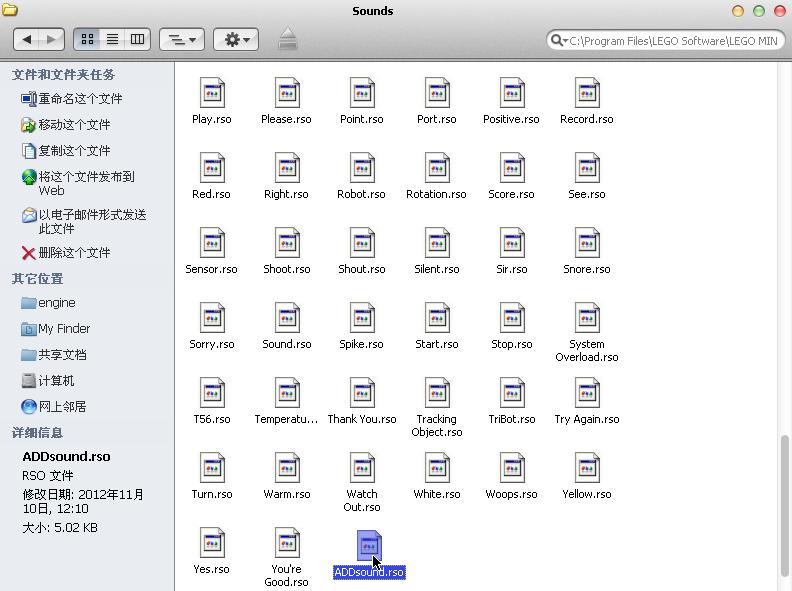This screenshot has width=792, height=591.
Task: Click the Score.rso file name
Action: click(x=511, y=194)
